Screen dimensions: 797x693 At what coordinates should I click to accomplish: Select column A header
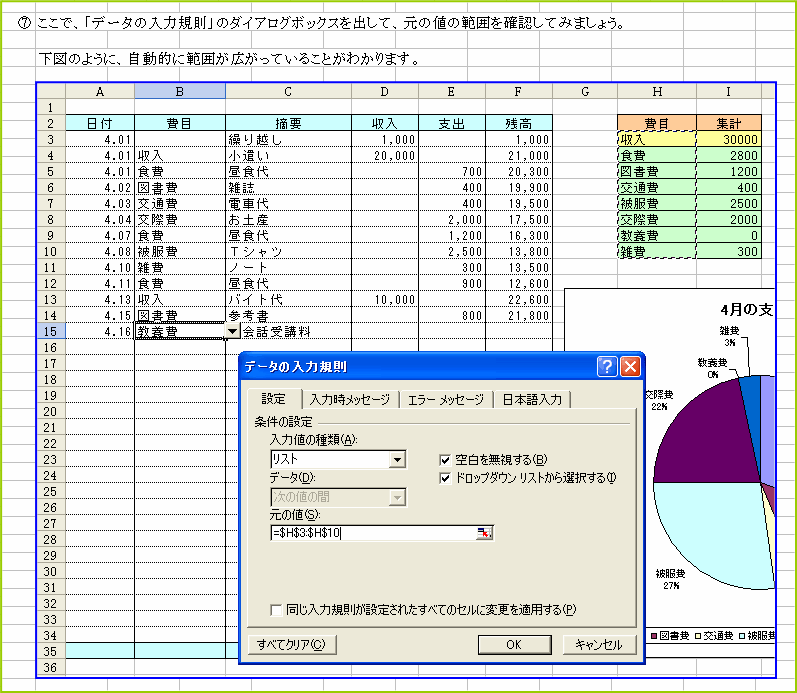click(100, 92)
